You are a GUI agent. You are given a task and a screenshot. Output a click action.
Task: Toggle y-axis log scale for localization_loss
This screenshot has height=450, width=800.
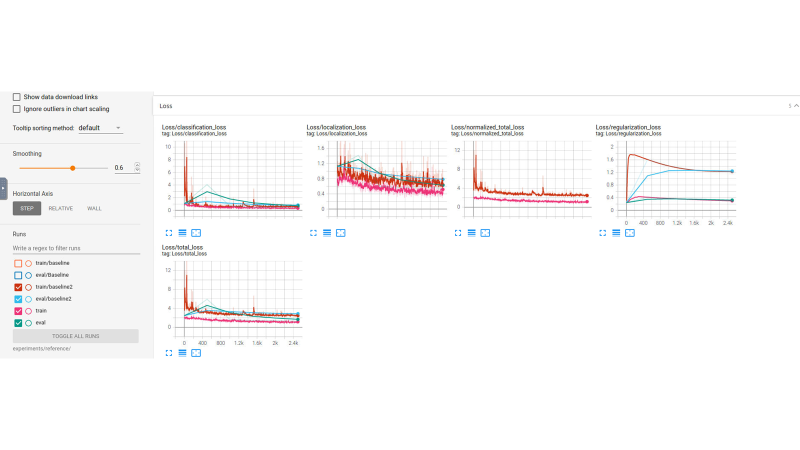327,233
